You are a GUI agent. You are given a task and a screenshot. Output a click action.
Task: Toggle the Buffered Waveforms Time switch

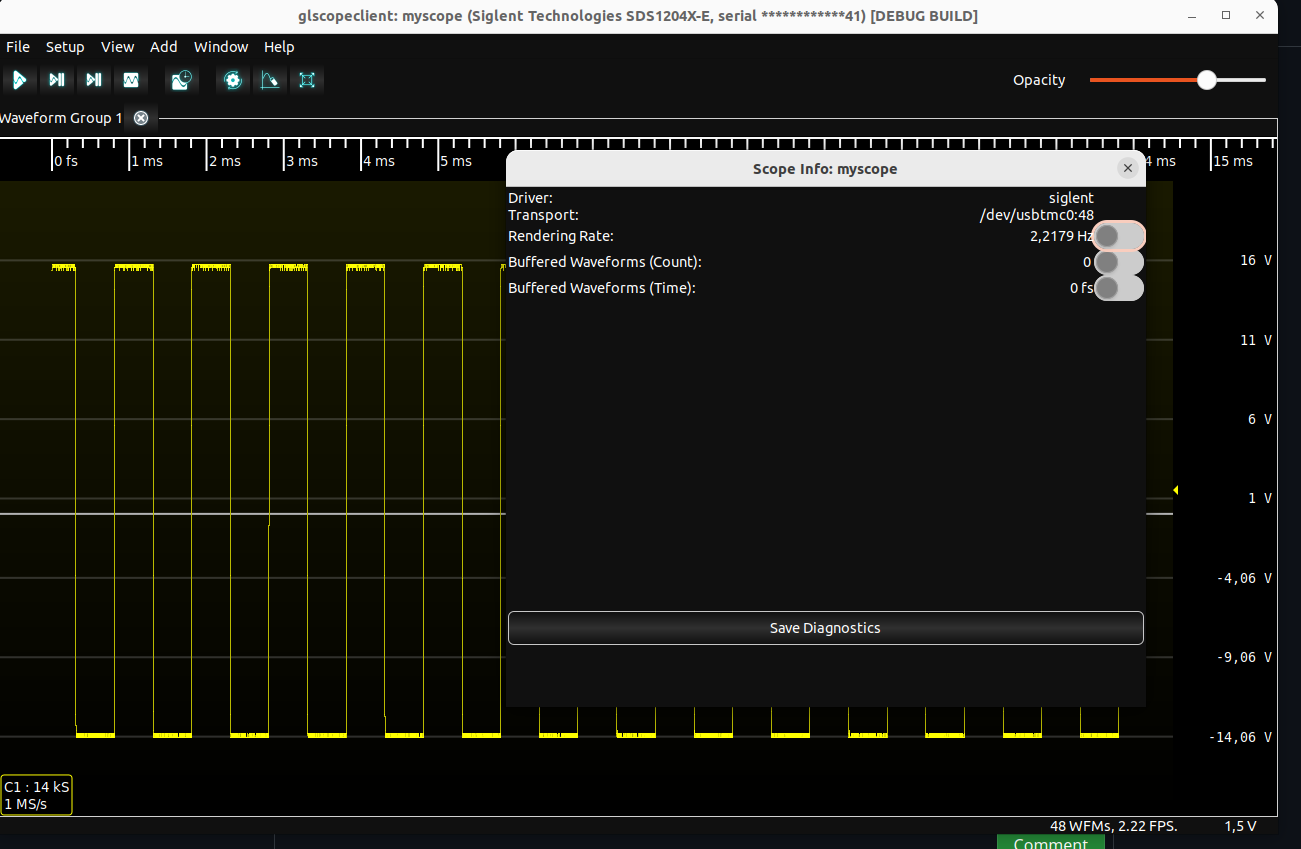pyautogui.click(x=1117, y=288)
